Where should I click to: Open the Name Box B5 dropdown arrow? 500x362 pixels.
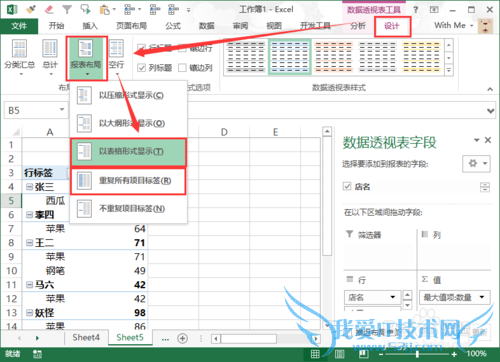(x=62, y=110)
